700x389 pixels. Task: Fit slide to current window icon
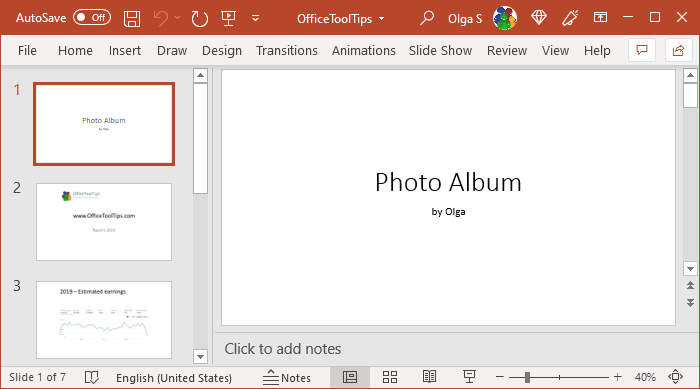(675, 377)
